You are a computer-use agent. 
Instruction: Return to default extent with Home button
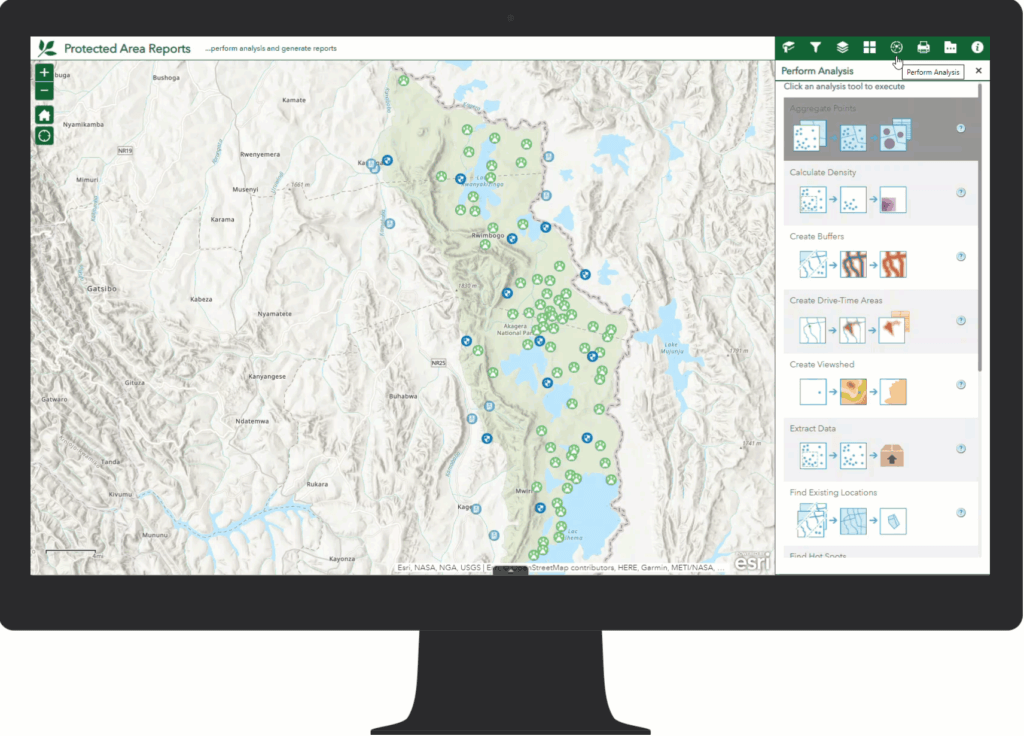(x=44, y=114)
